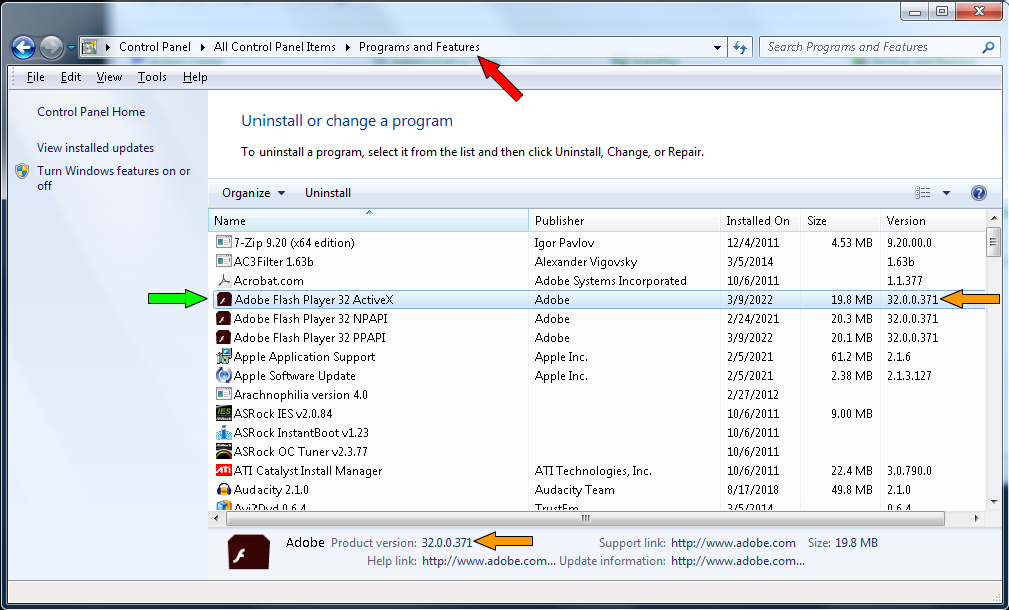The width and height of the screenshot is (1009, 610).
Task: Click the vertical scrollbar down arrow
Action: 994,502
